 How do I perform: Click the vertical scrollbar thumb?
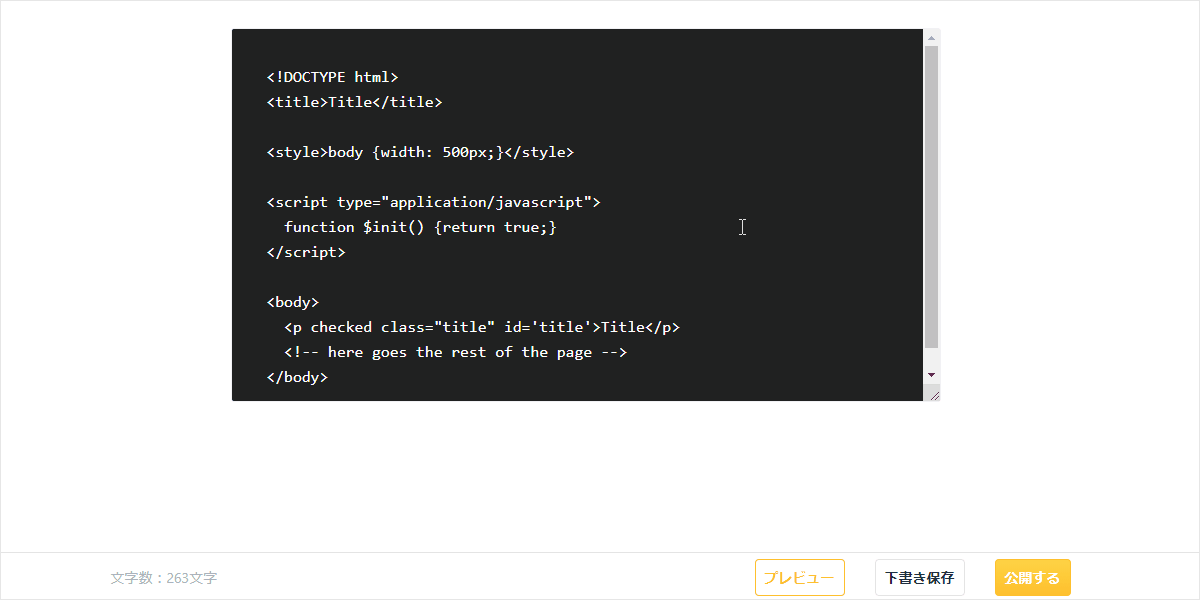pyautogui.click(x=932, y=196)
